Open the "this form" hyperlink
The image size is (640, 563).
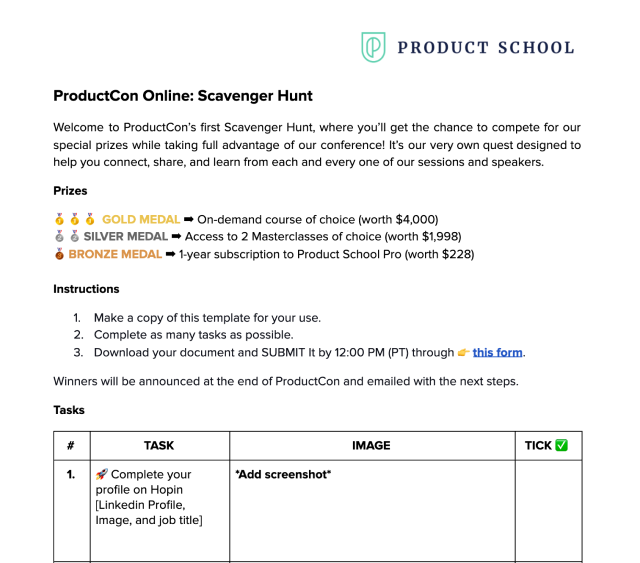[498, 352]
